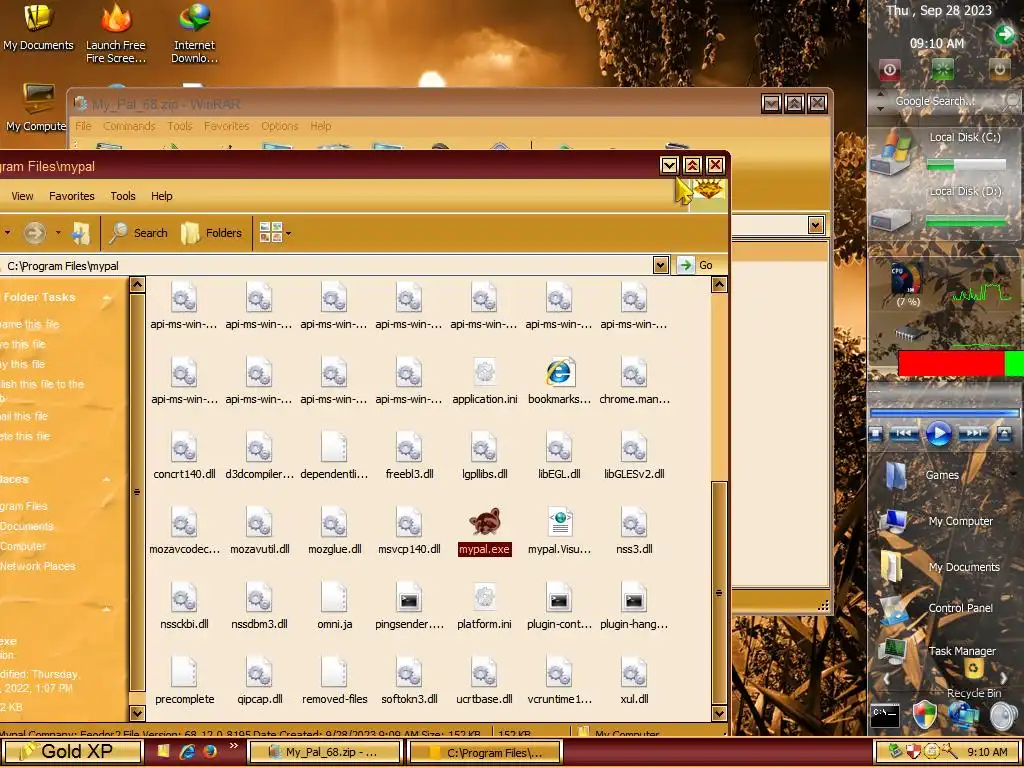Viewport: 1024px width, 768px height.
Task: Expand quick launch overflow chevron
Action: click(233, 746)
